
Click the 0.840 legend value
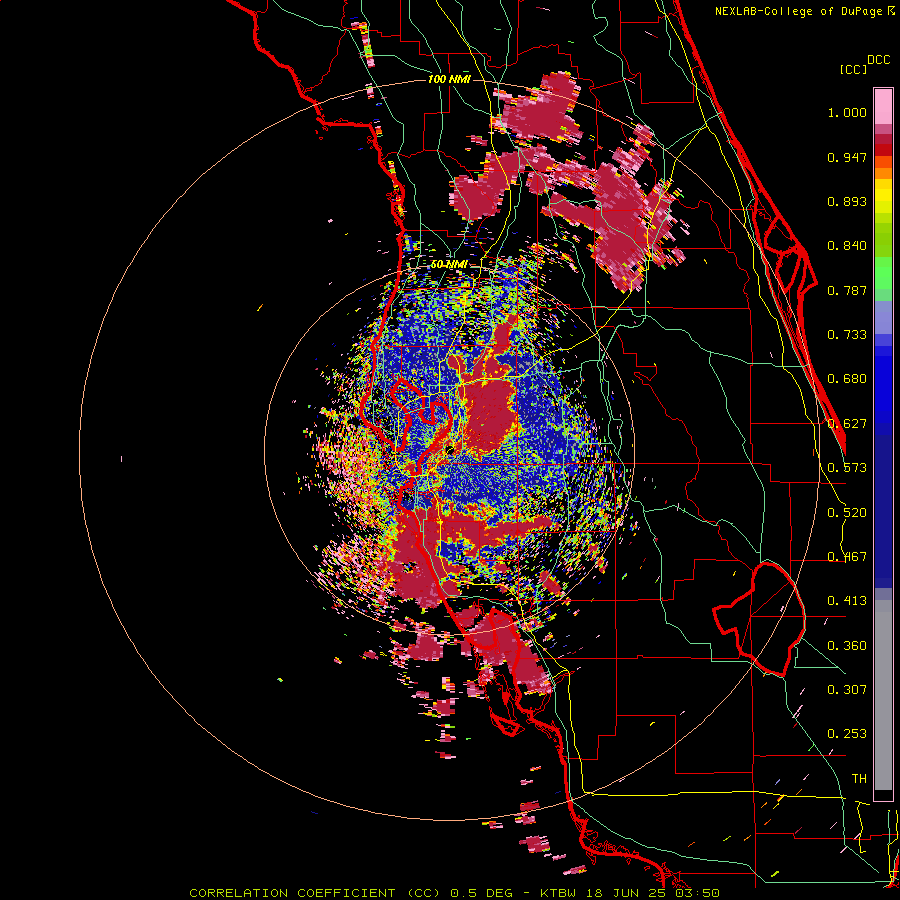pos(847,246)
